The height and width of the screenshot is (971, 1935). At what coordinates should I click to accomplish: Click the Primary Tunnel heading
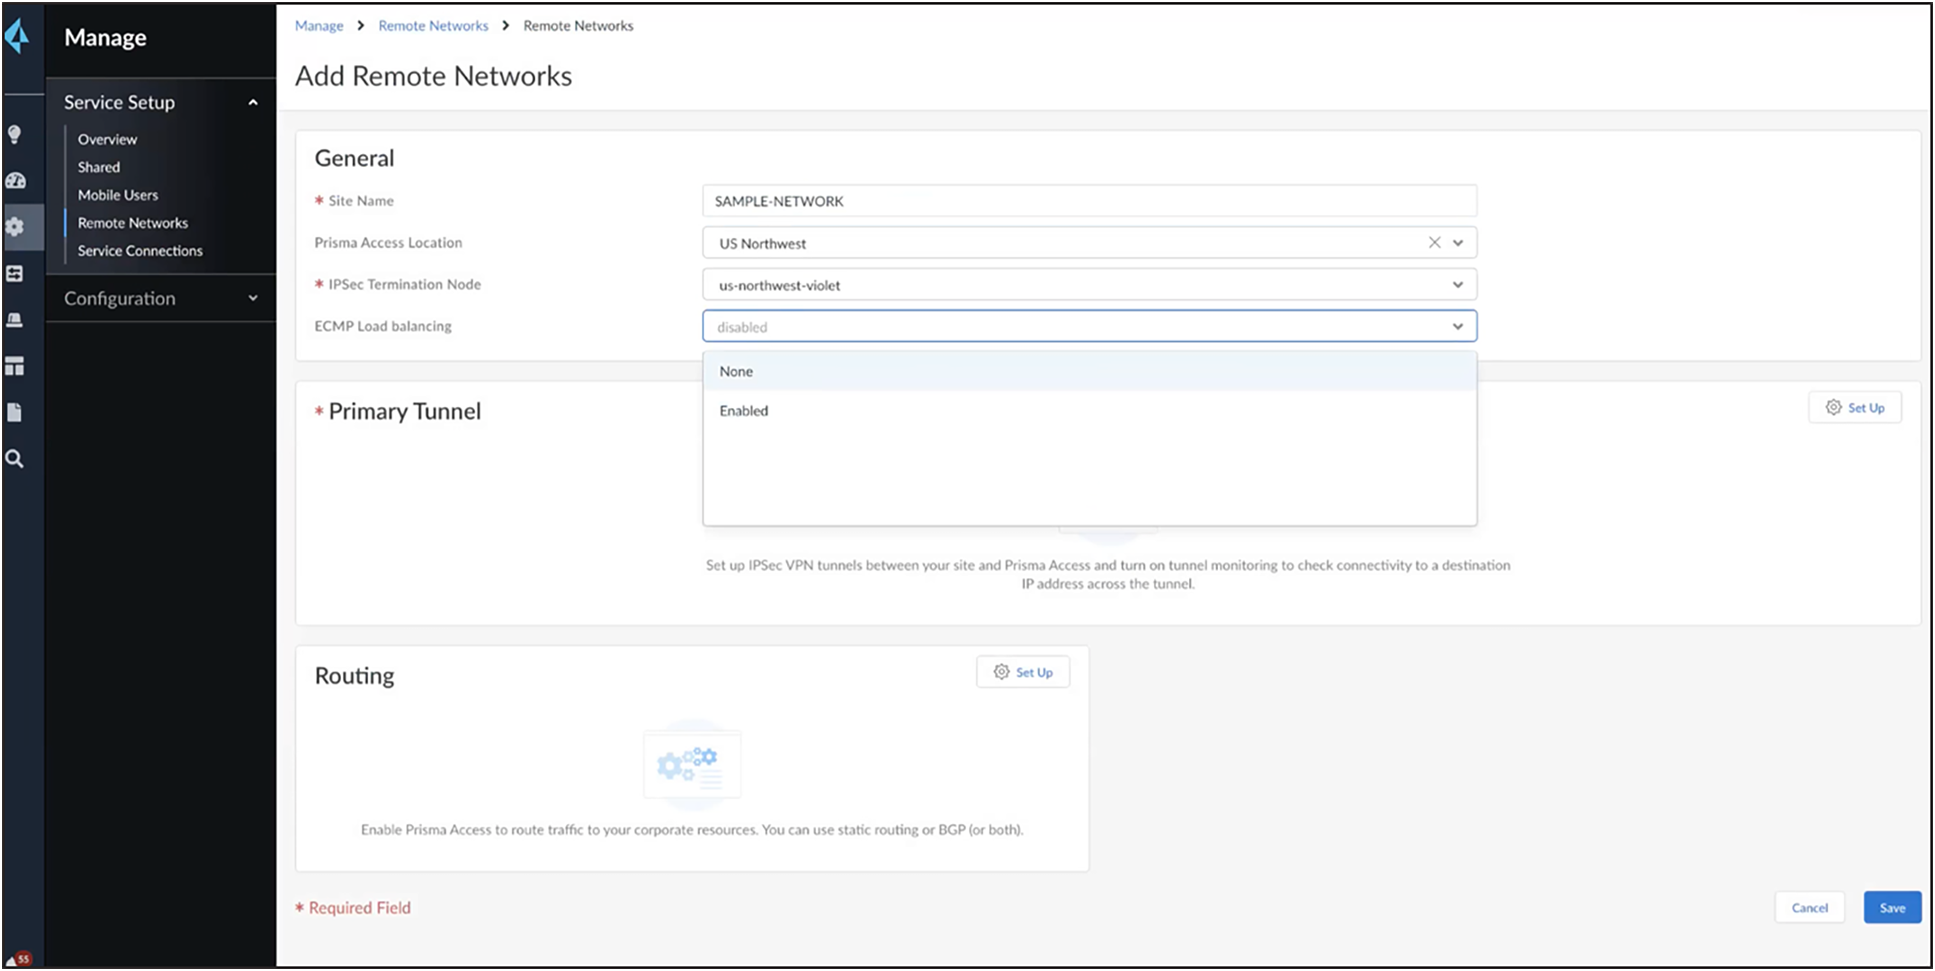(x=404, y=411)
